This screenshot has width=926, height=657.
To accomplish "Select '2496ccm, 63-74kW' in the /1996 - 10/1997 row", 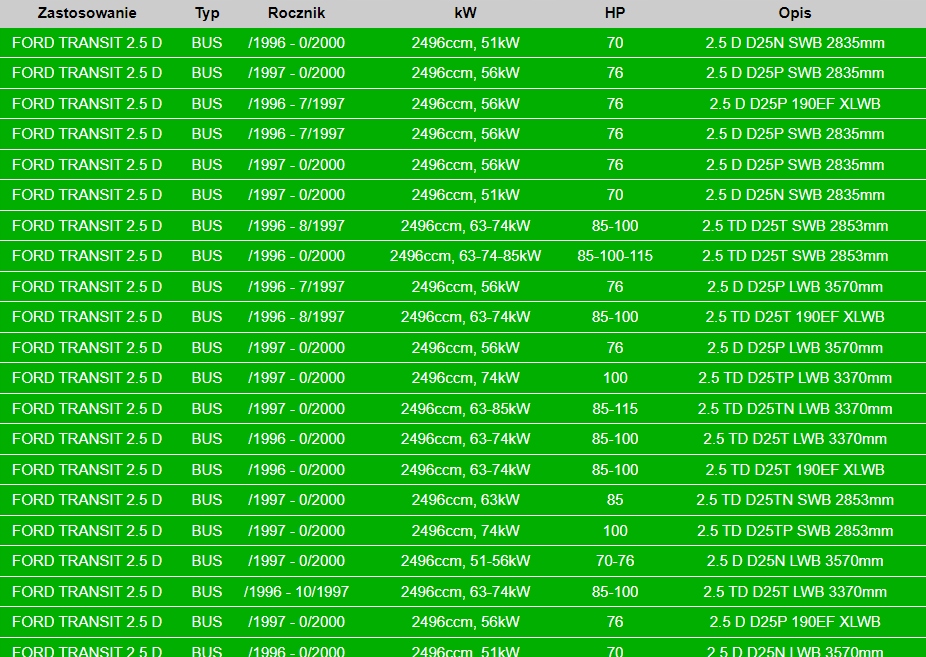I will pos(465,591).
